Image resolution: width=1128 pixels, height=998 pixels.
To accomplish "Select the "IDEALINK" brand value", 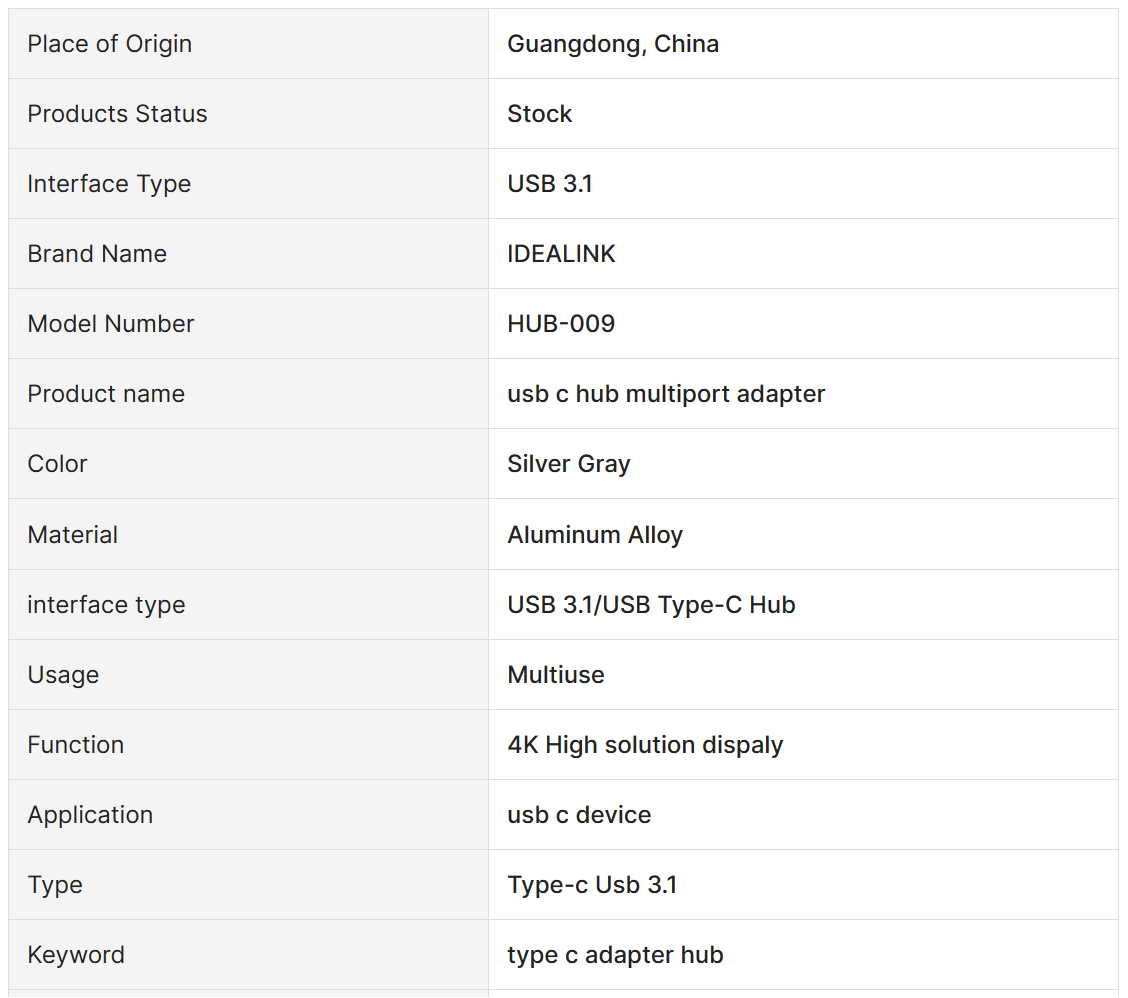I will click(561, 254).
